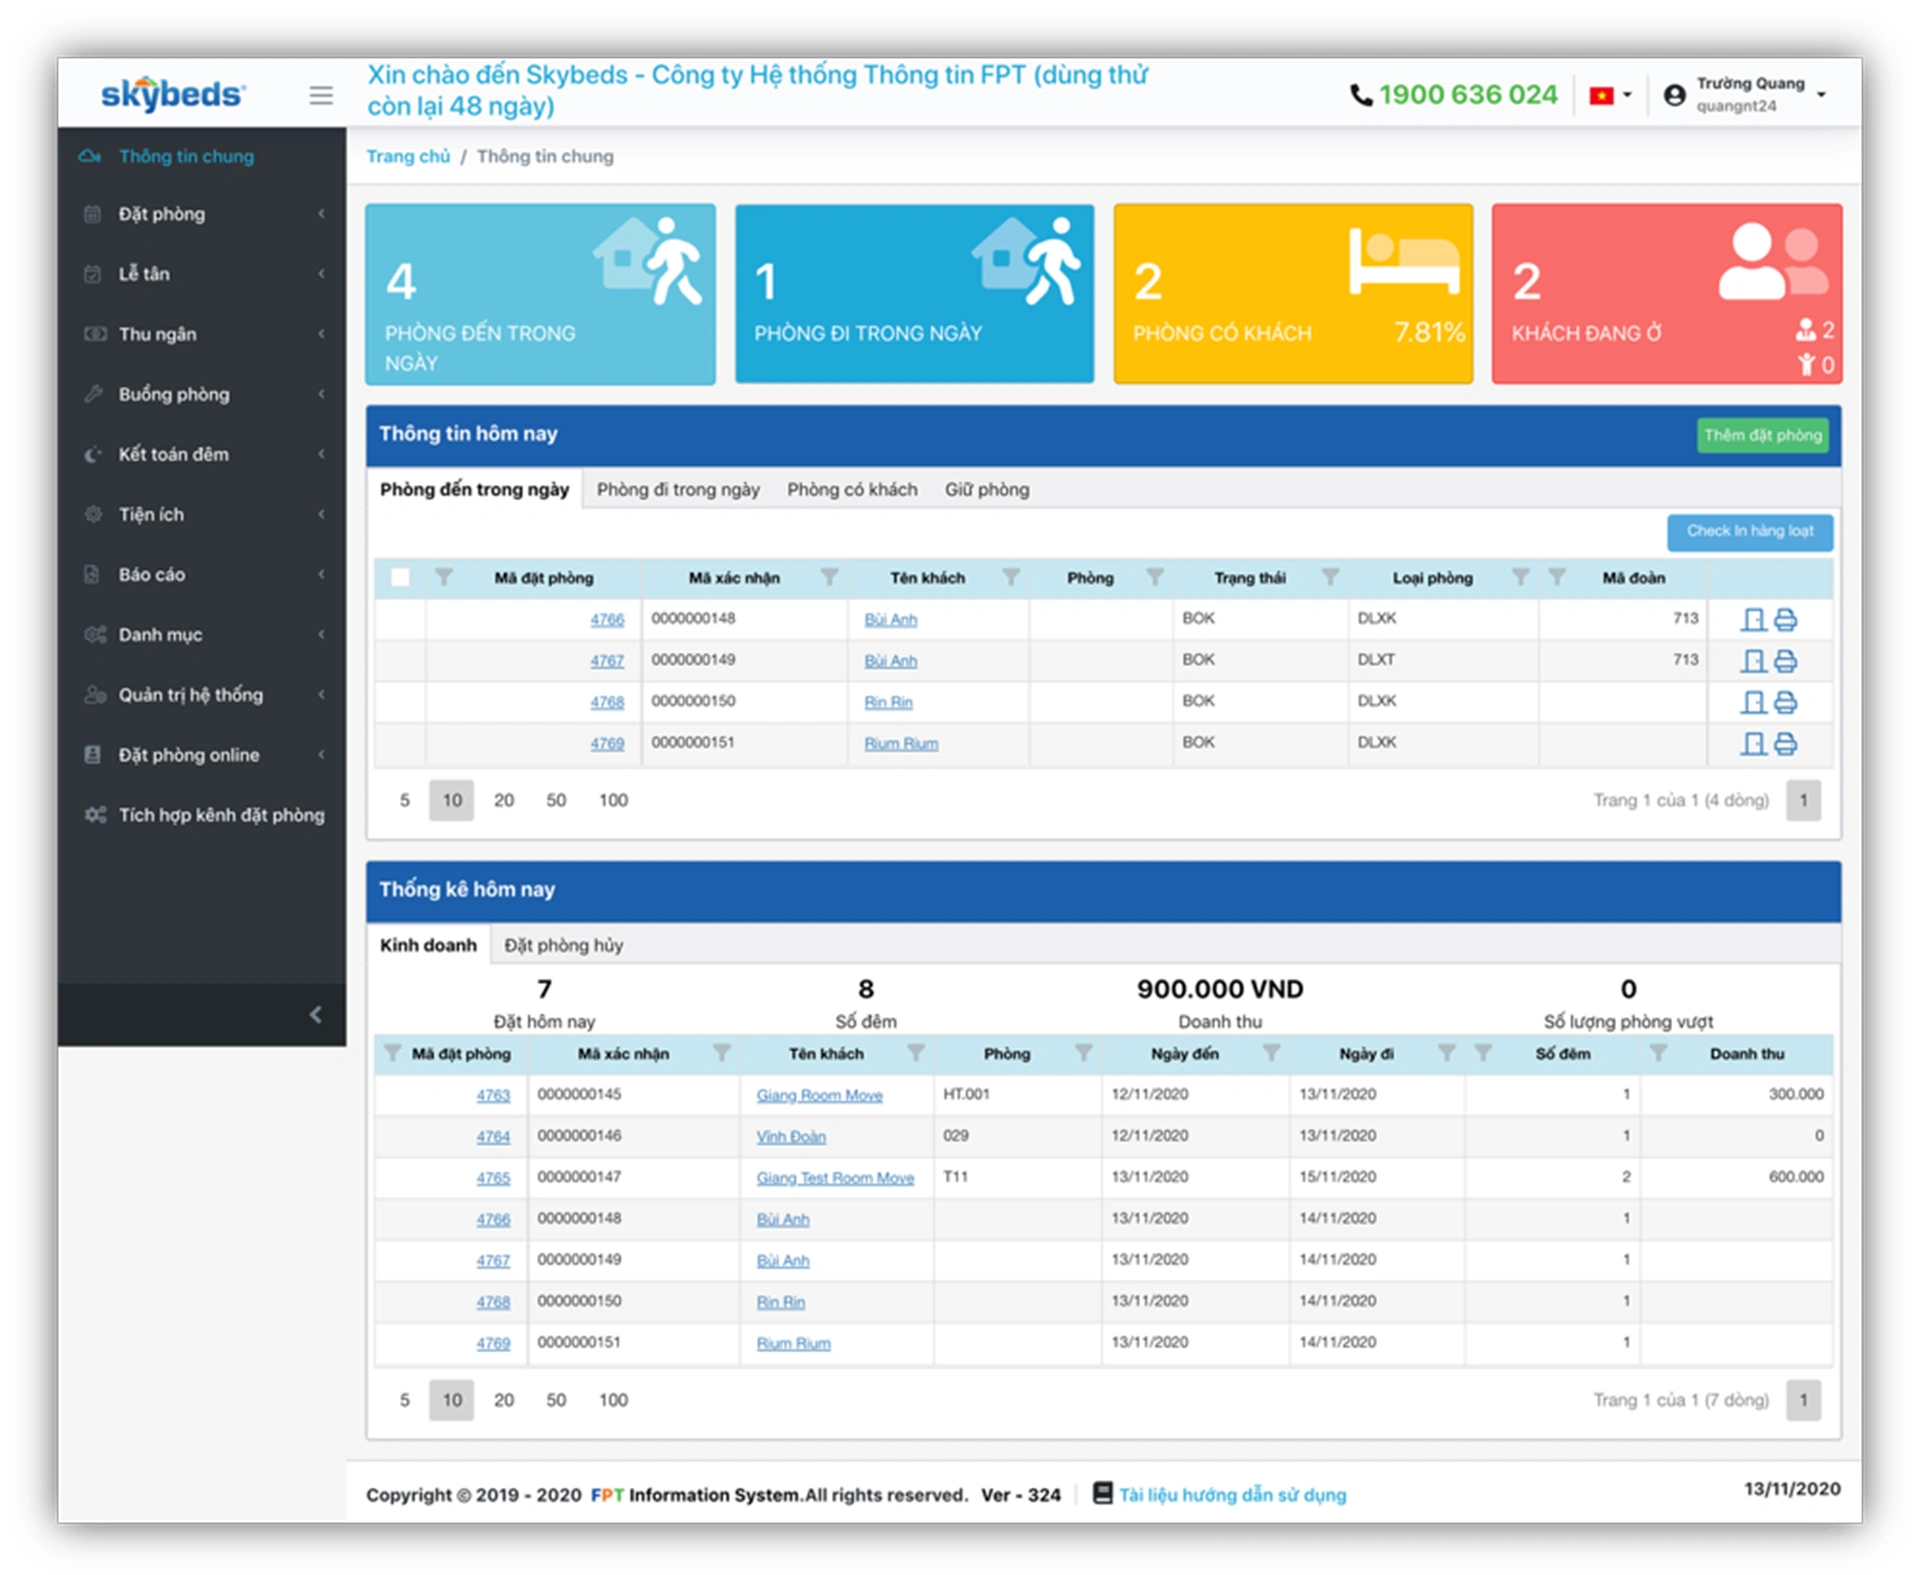Click Check In hàng loạt button
Screen dimensions: 1920x1575
click(x=1749, y=531)
